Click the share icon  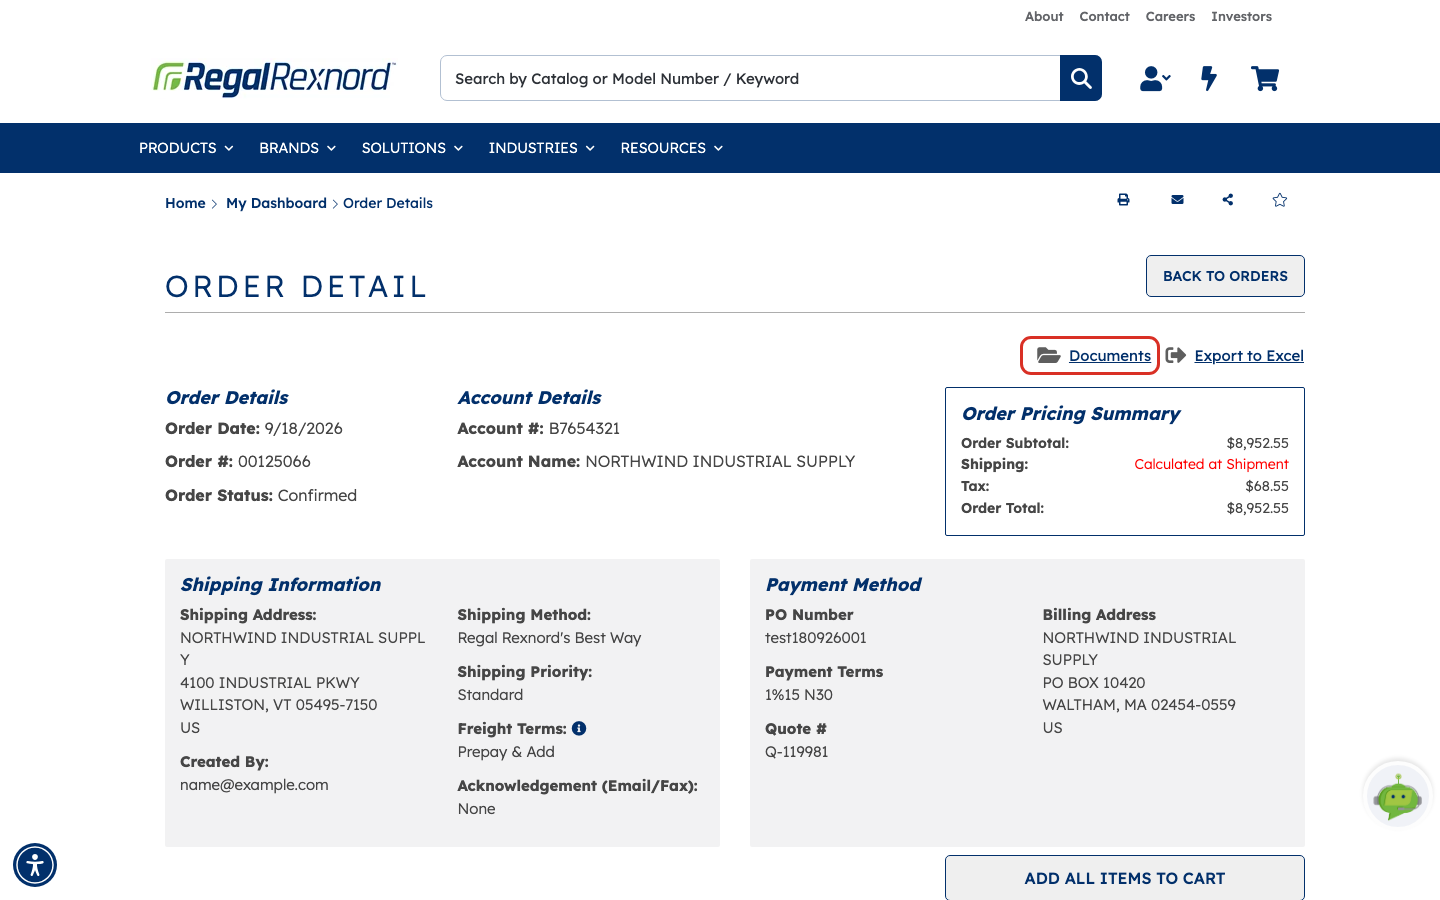click(1228, 200)
